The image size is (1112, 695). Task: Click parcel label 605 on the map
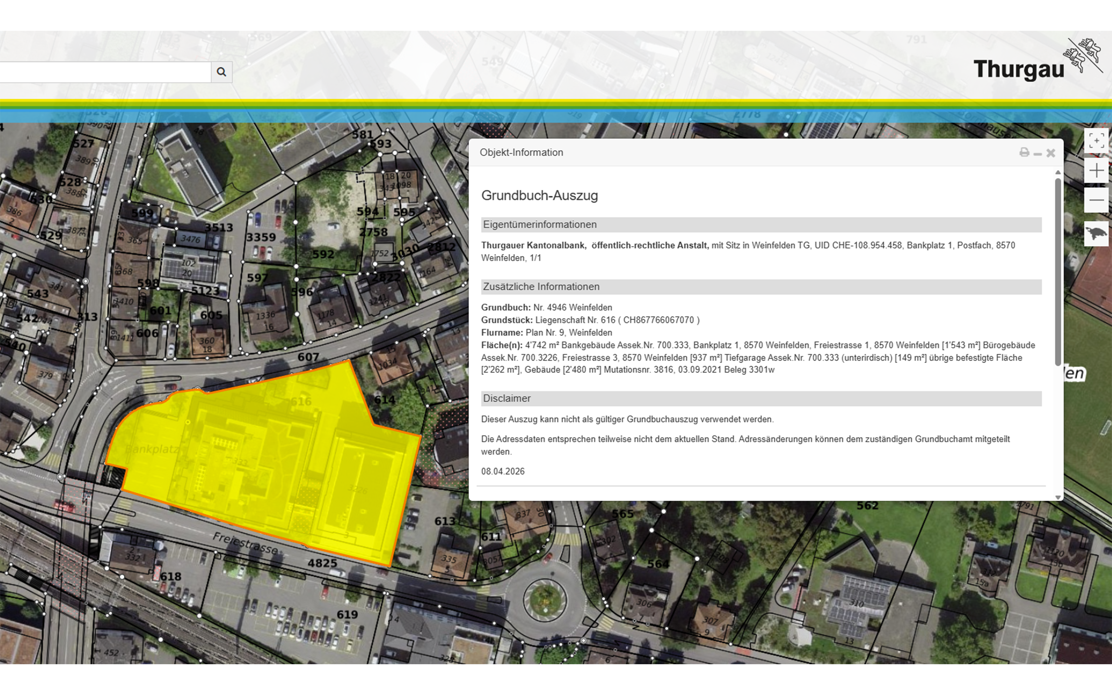pos(211,315)
